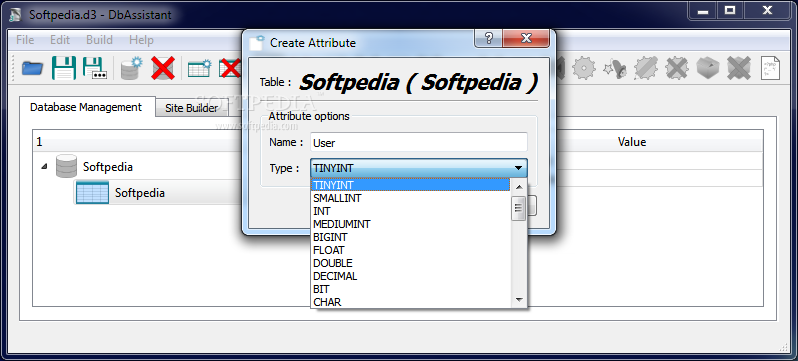
Task: Open the Help menu
Action: tap(141, 40)
